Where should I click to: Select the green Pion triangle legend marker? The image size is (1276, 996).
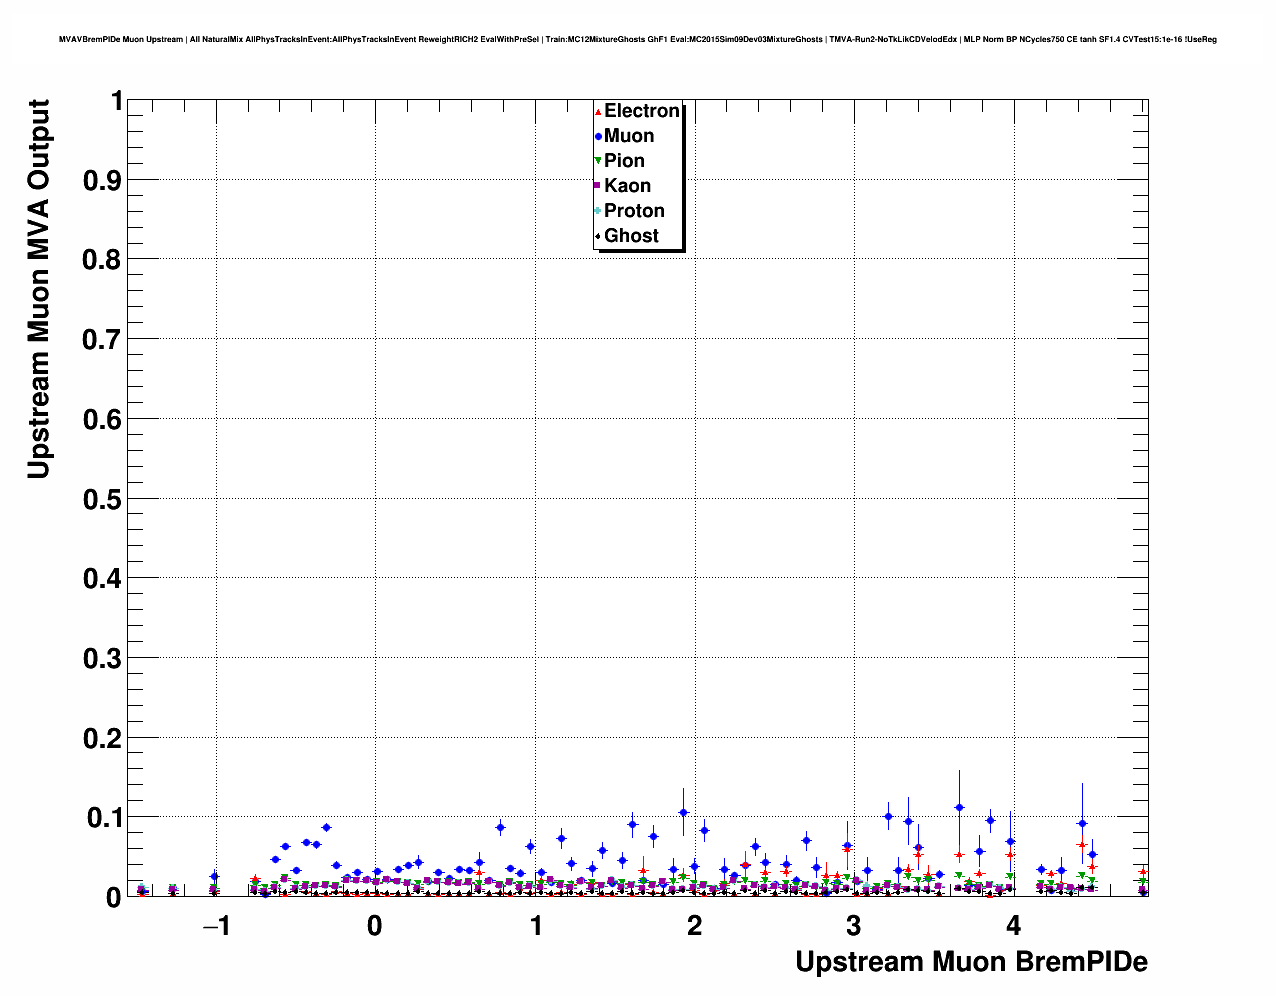(598, 161)
